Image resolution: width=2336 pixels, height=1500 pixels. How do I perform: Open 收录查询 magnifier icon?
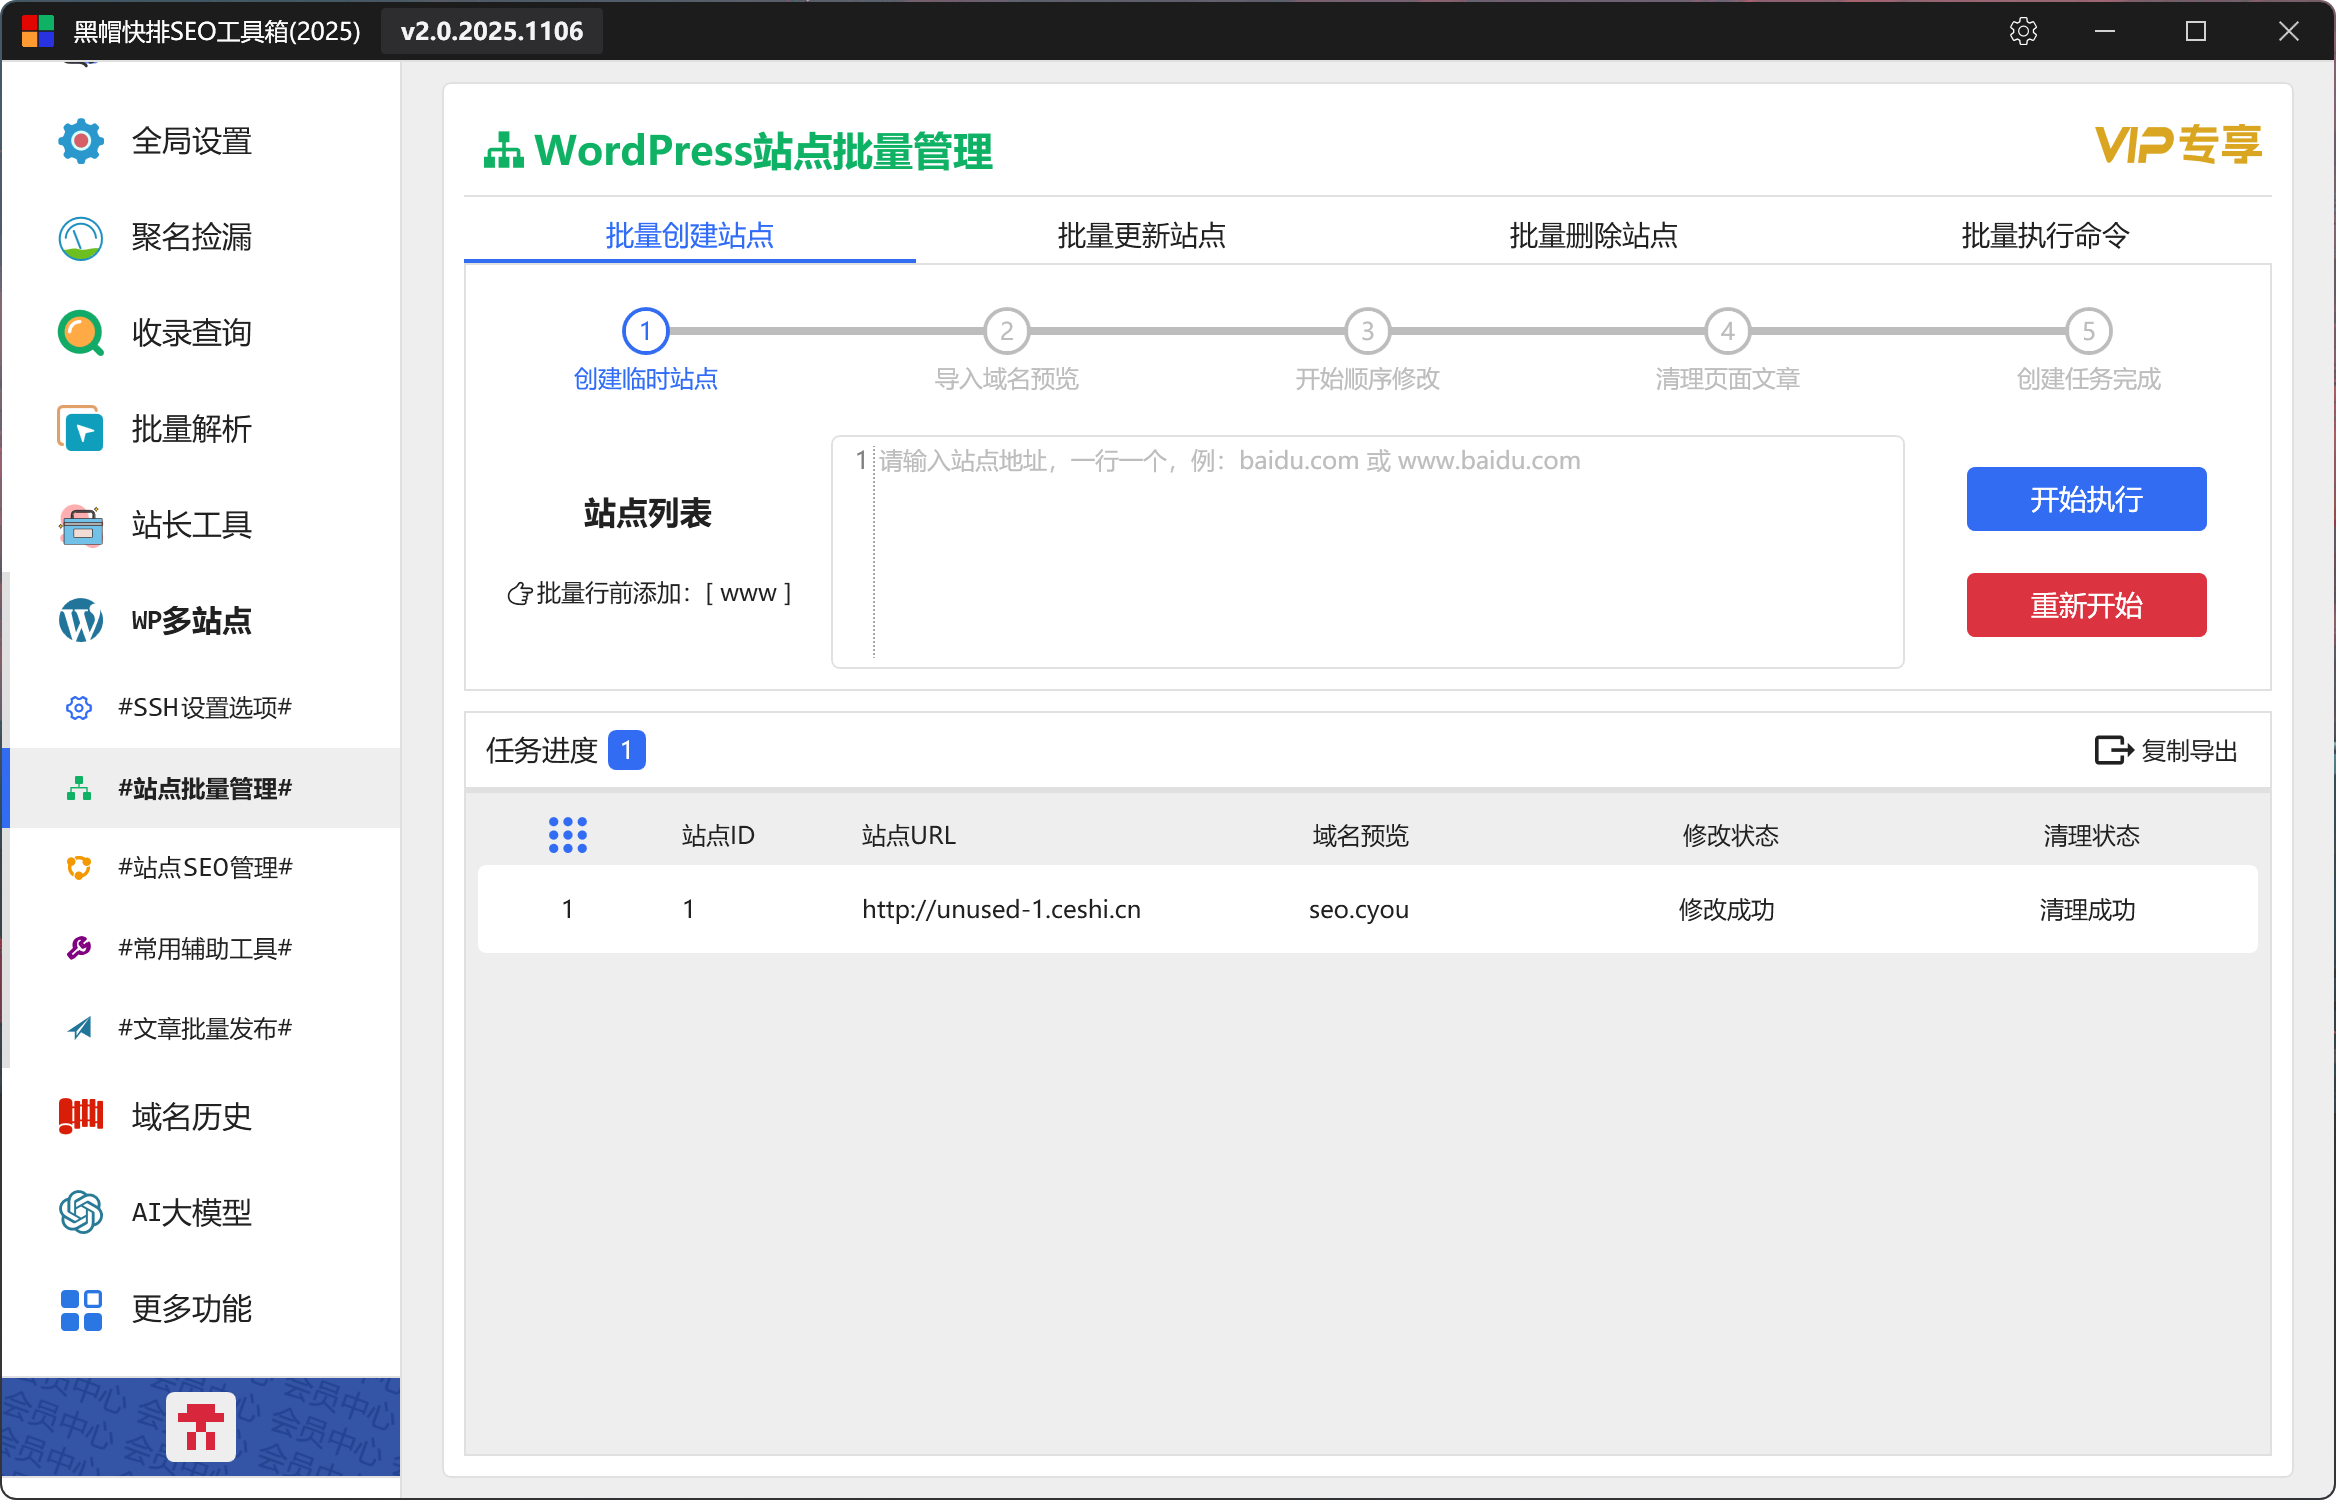pos(81,333)
